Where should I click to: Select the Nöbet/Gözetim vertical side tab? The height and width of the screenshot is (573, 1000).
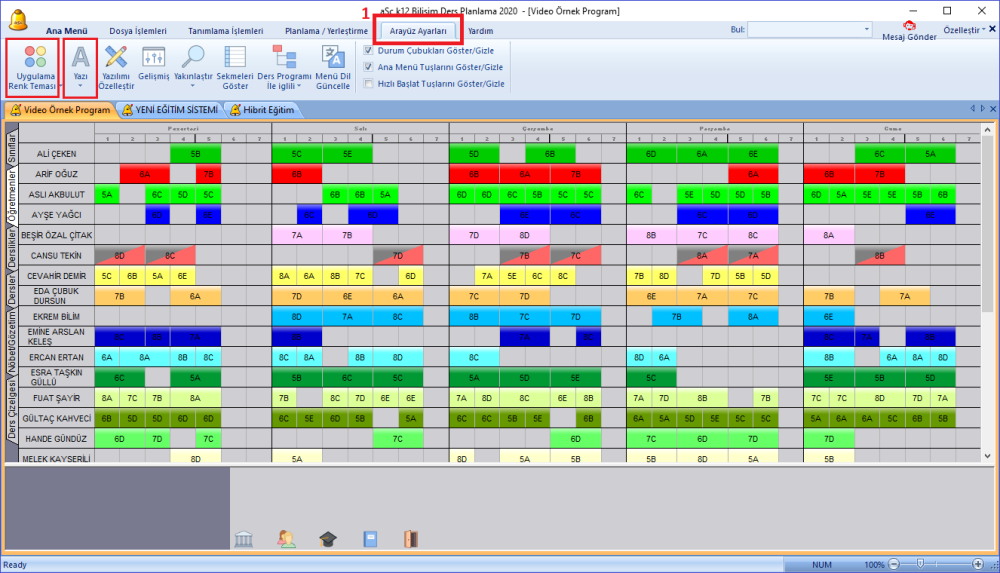coord(11,343)
